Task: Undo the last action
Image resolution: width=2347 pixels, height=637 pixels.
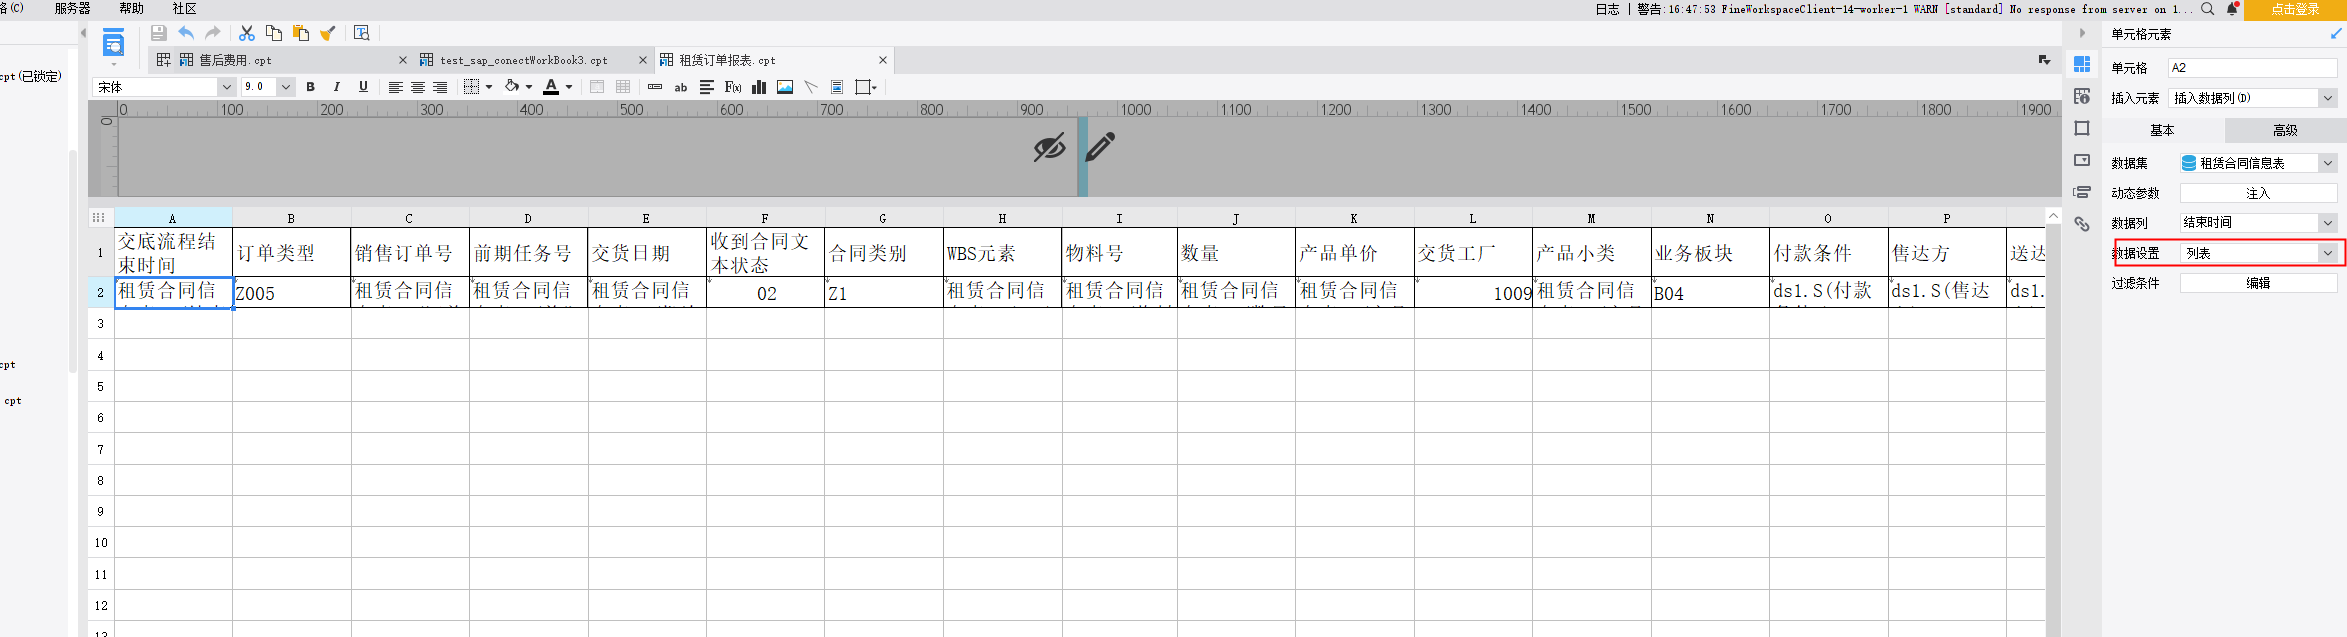Action: 186,33
